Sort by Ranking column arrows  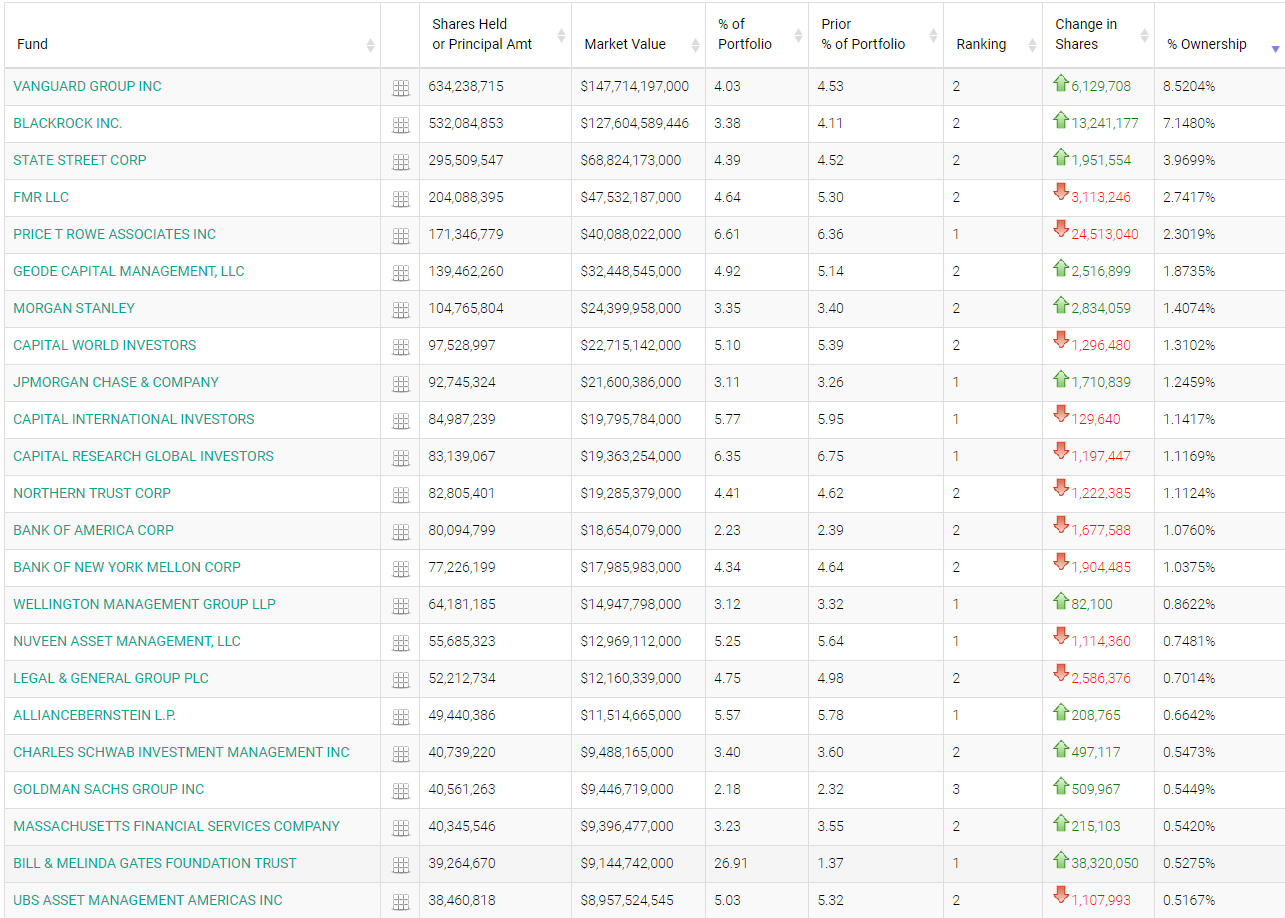click(x=1032, y=45)
